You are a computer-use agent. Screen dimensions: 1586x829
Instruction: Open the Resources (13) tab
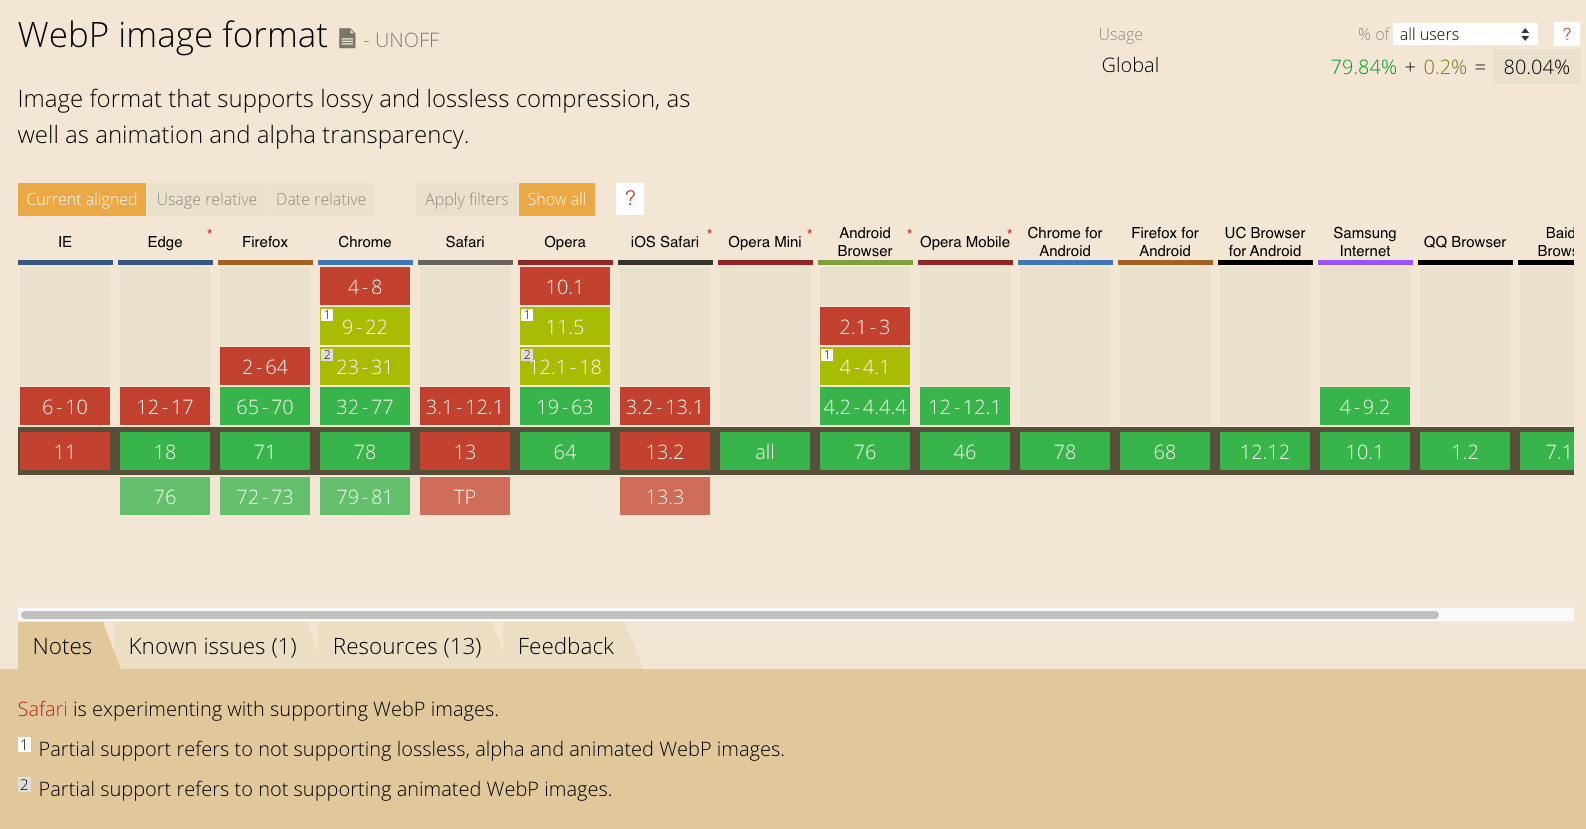(x=408, y=646)
